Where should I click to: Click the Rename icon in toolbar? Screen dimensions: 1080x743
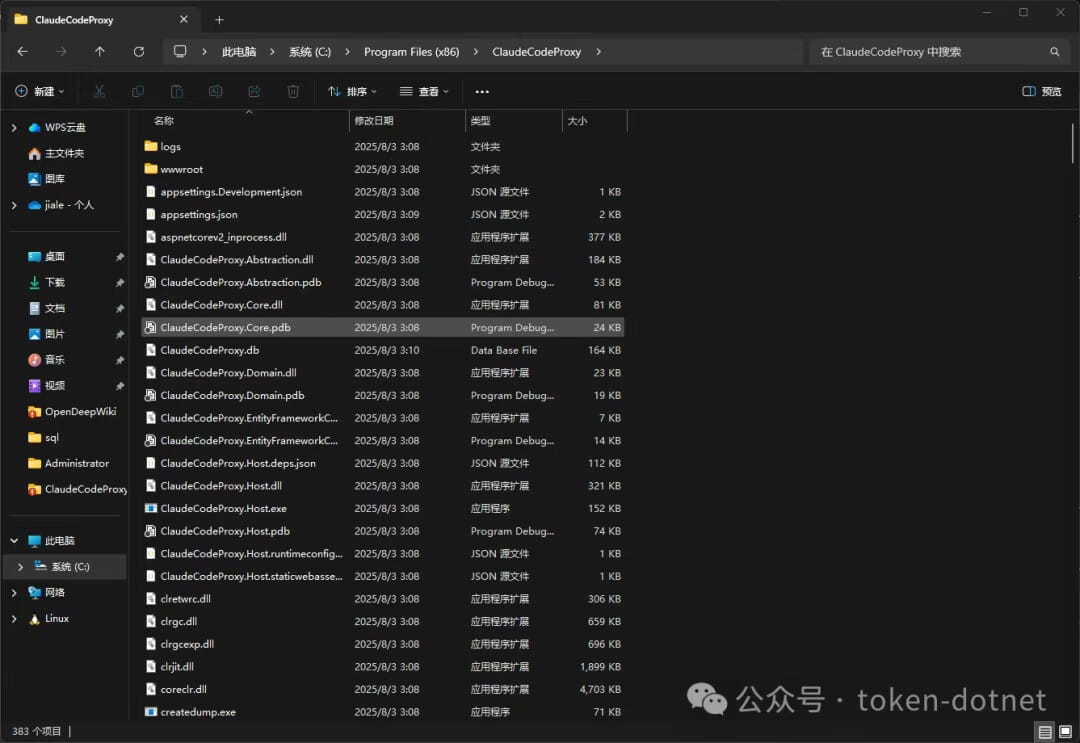pyautogui.click(x=216, y=92)
